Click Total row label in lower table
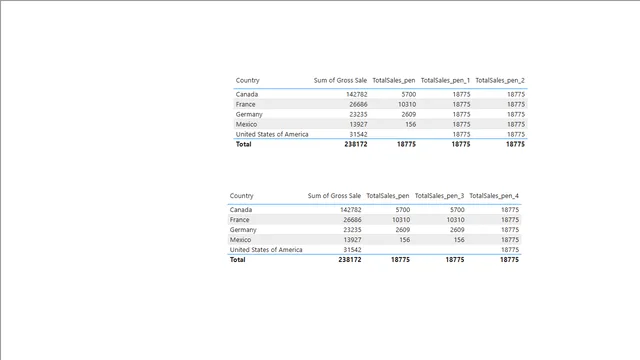640x360 pixels. click(x=237, y=260)
